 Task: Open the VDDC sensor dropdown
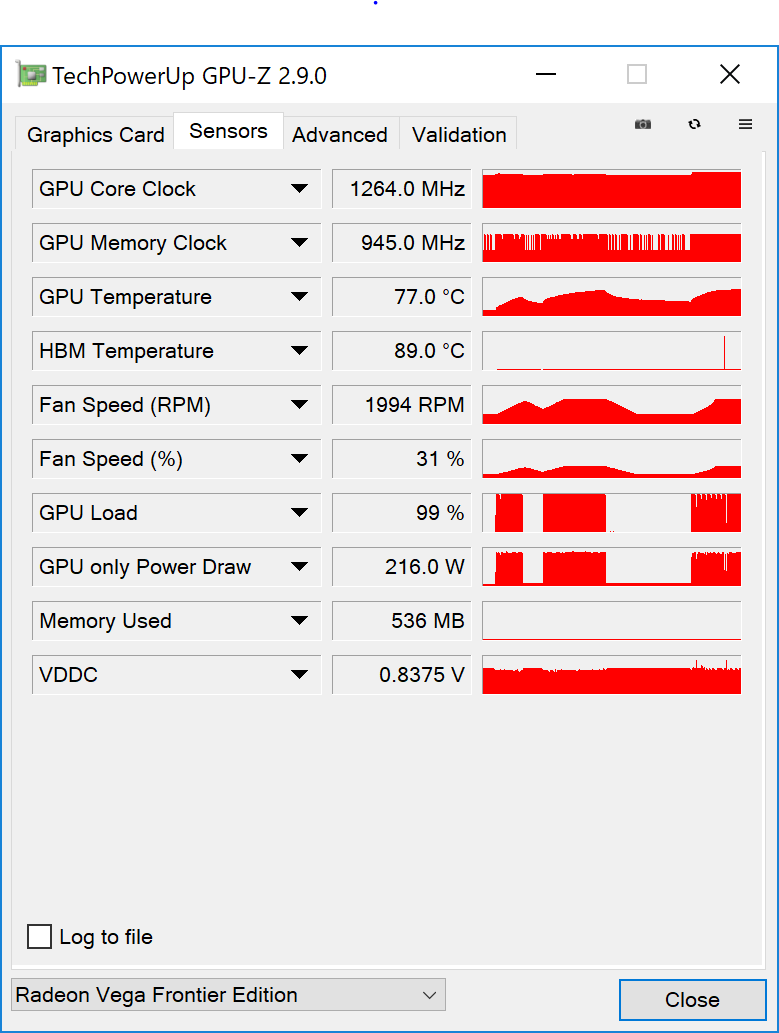pyautogui.click(x=176, y=675)
